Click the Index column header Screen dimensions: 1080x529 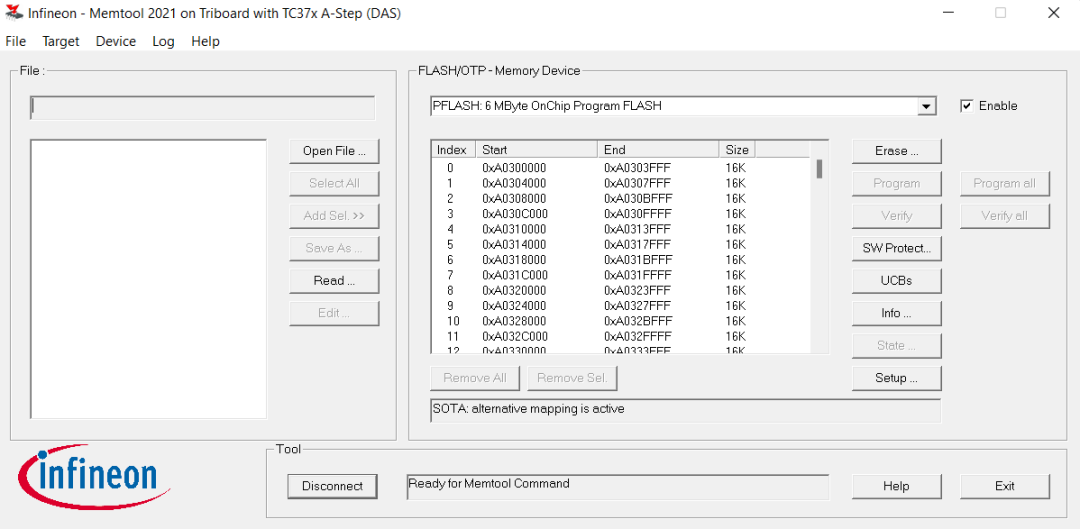click(453, 149)
